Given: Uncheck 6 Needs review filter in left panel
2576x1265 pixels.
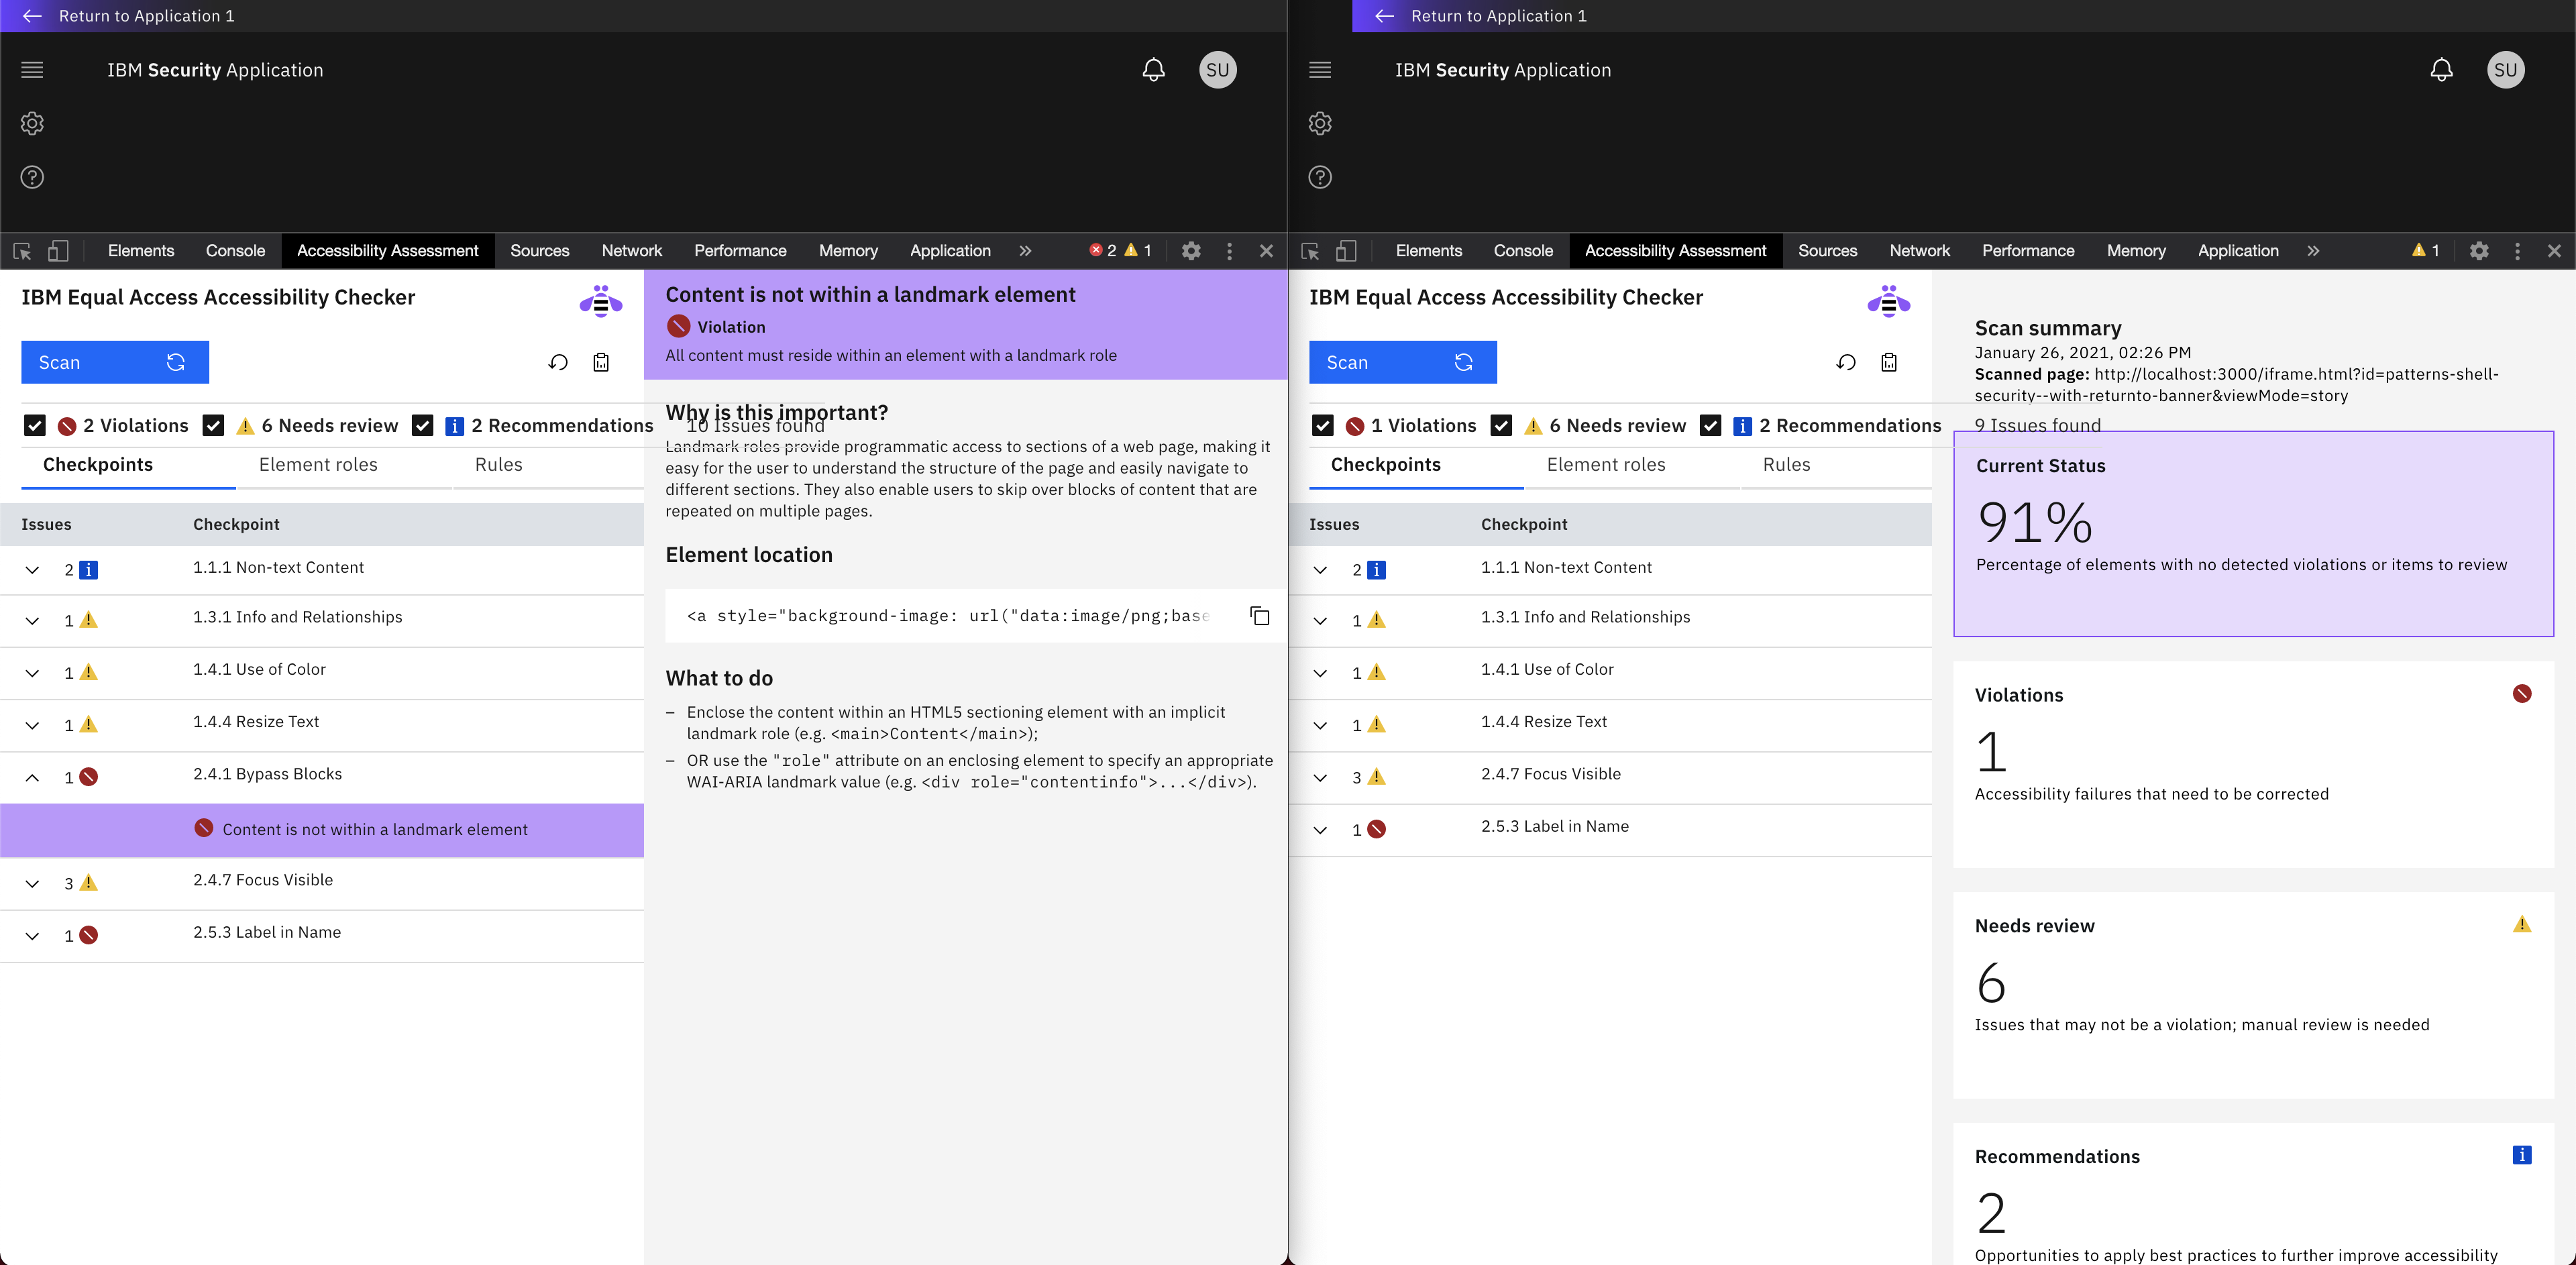Looking at the screenshot, I should (x=213, y=426).
